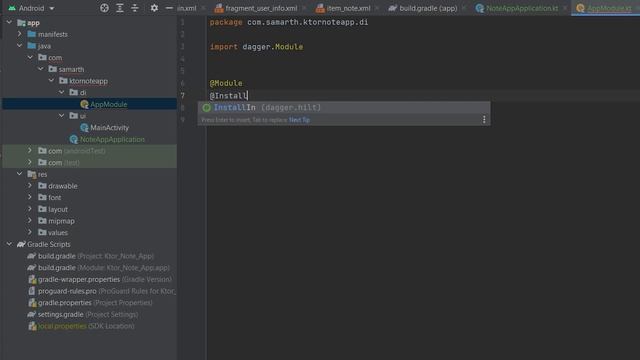
Task: Click the app module folder icon
Action: click(21, 23)
